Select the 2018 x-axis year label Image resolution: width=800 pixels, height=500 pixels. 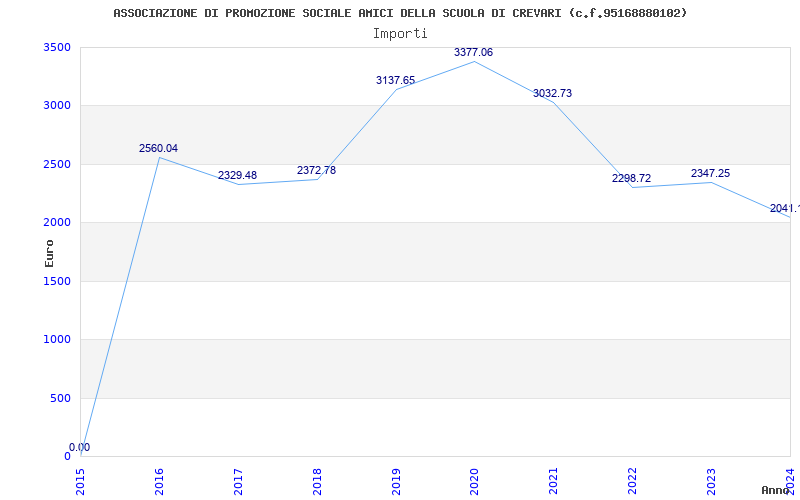(x=317, y=481)
